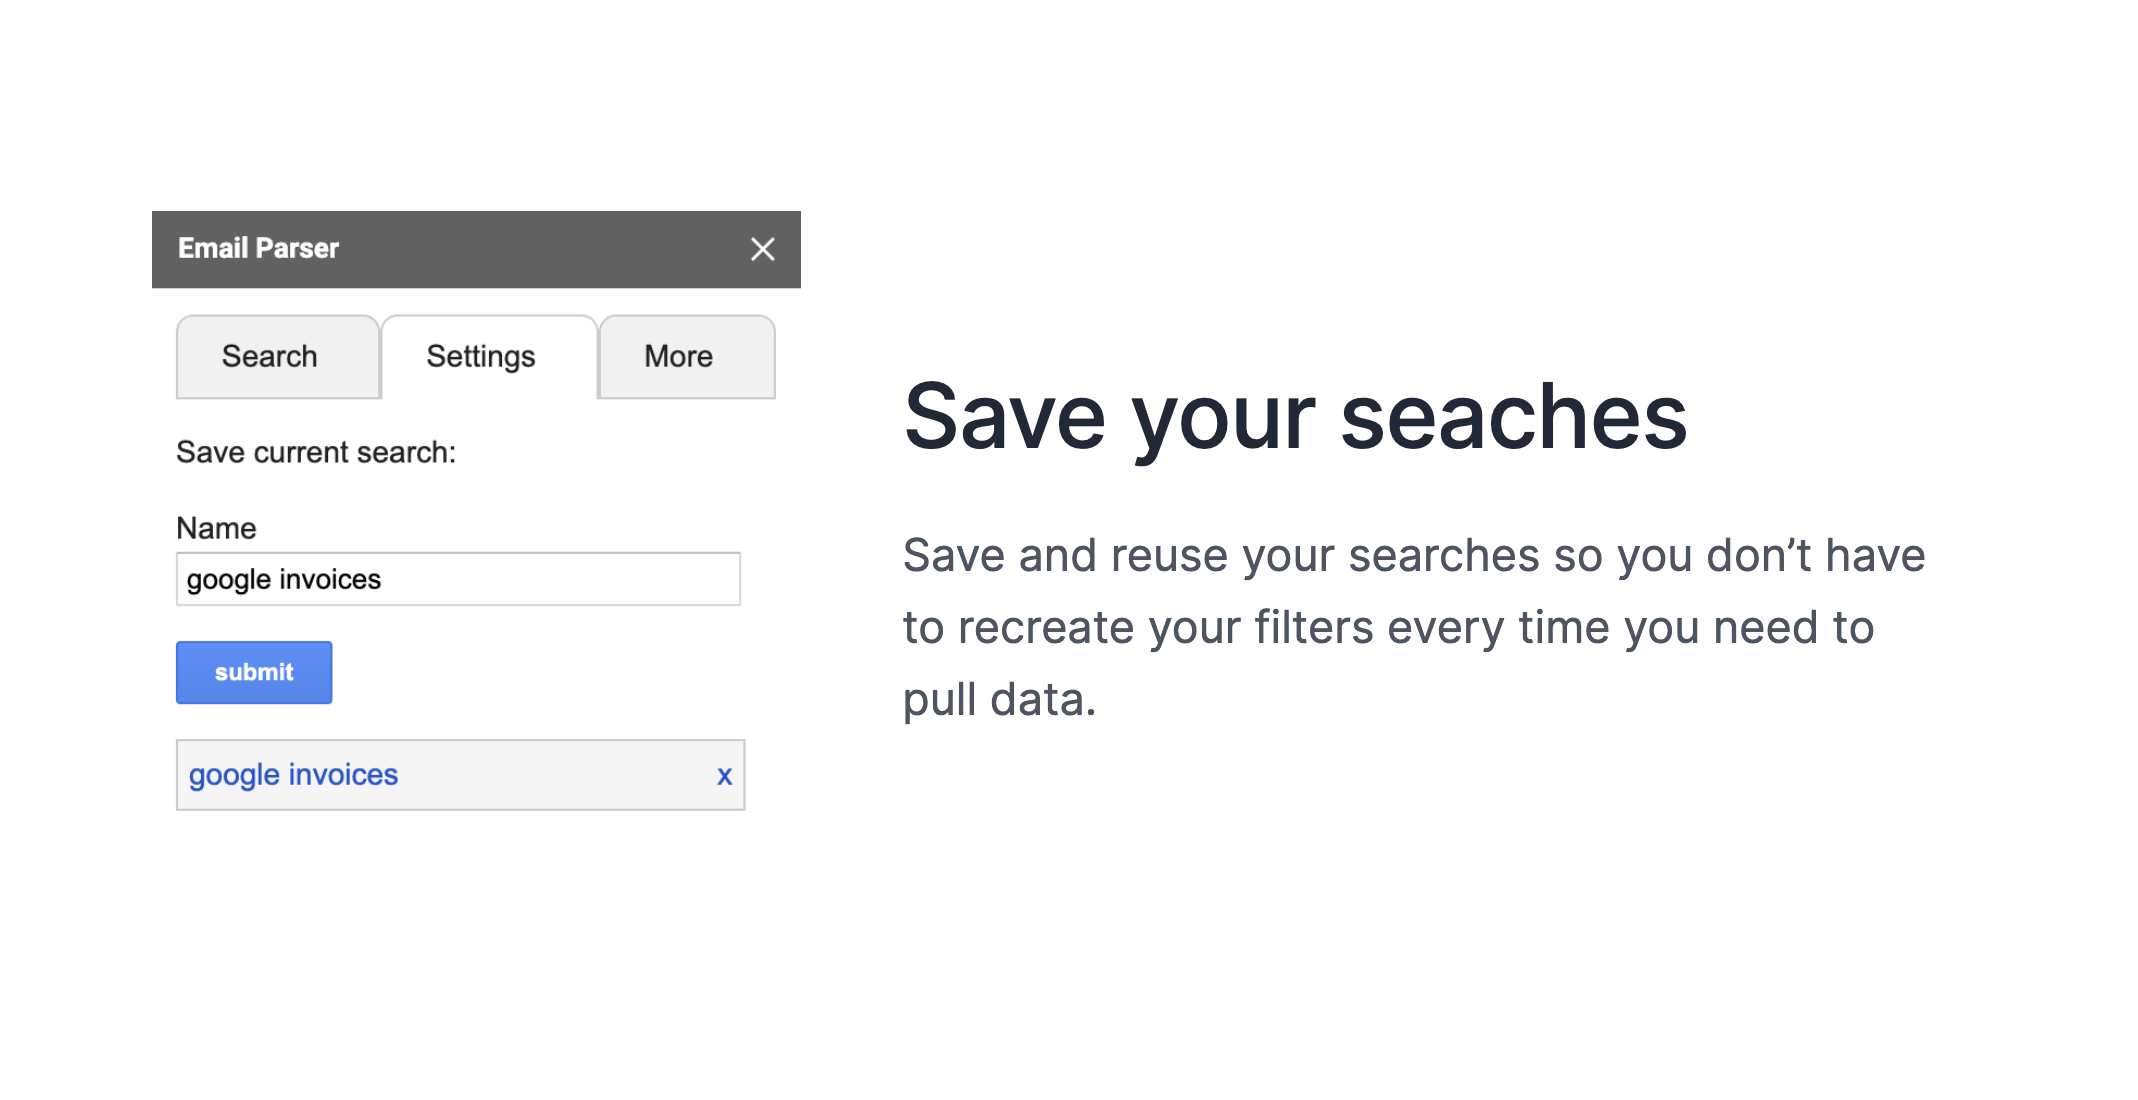The height and width of the screenshot is (1100, 2138).
Task: Click the pull data text line
Action: pyautogui.click(x=999, y=700)
